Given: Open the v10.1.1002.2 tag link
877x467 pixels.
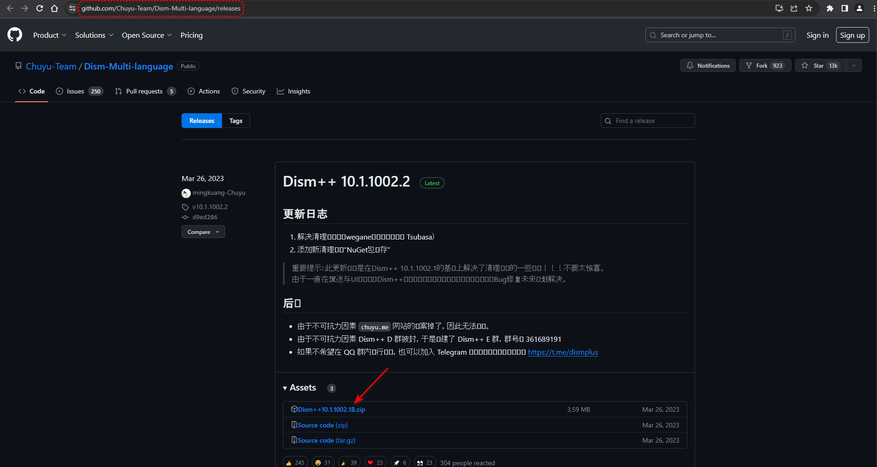Looking at the screenshot, I should coord(210,207).
